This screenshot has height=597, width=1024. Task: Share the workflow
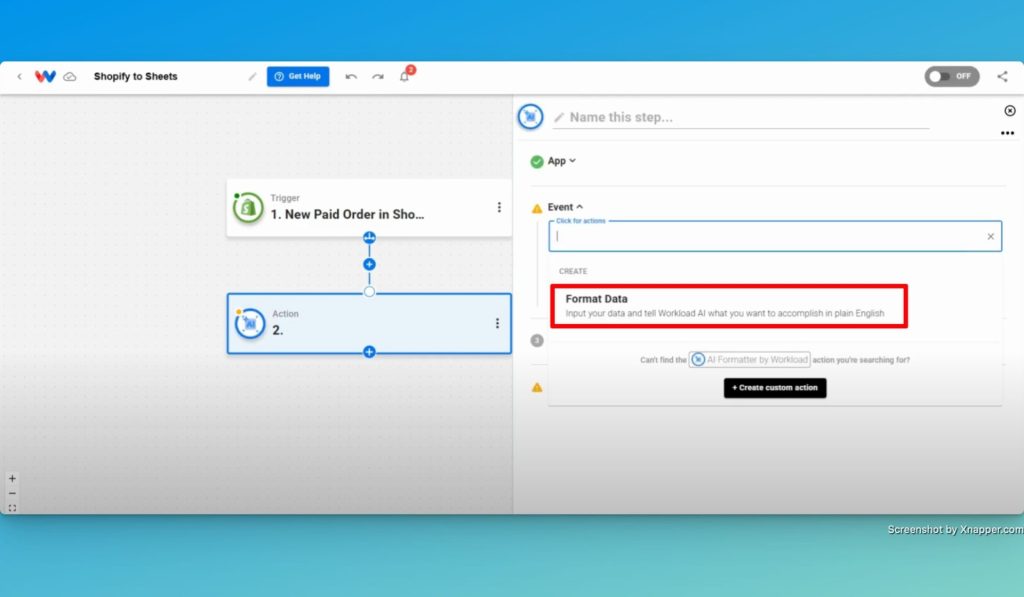(1002, 76)
